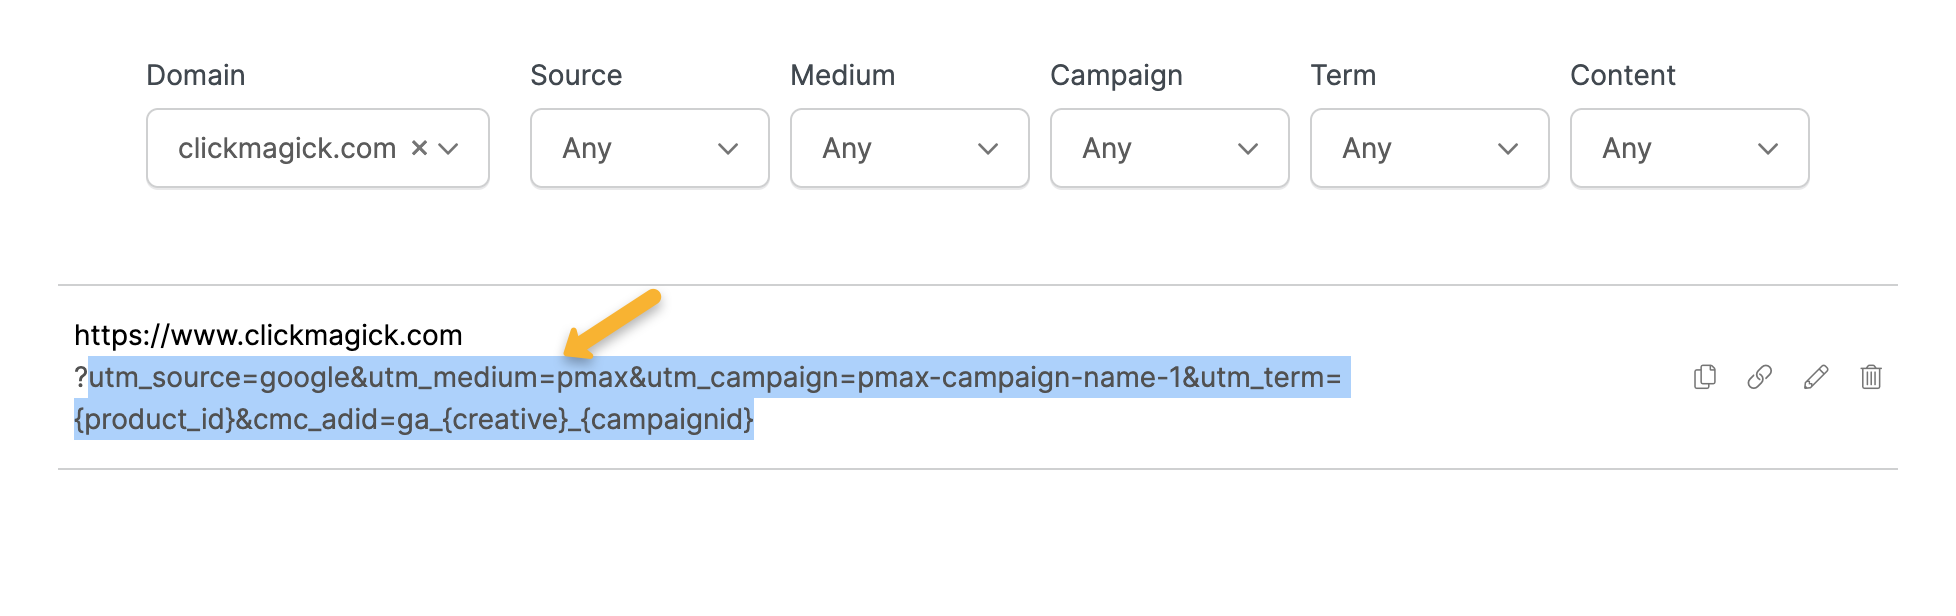Clear the clickmagick.com domain selection

tap(420, 148)
